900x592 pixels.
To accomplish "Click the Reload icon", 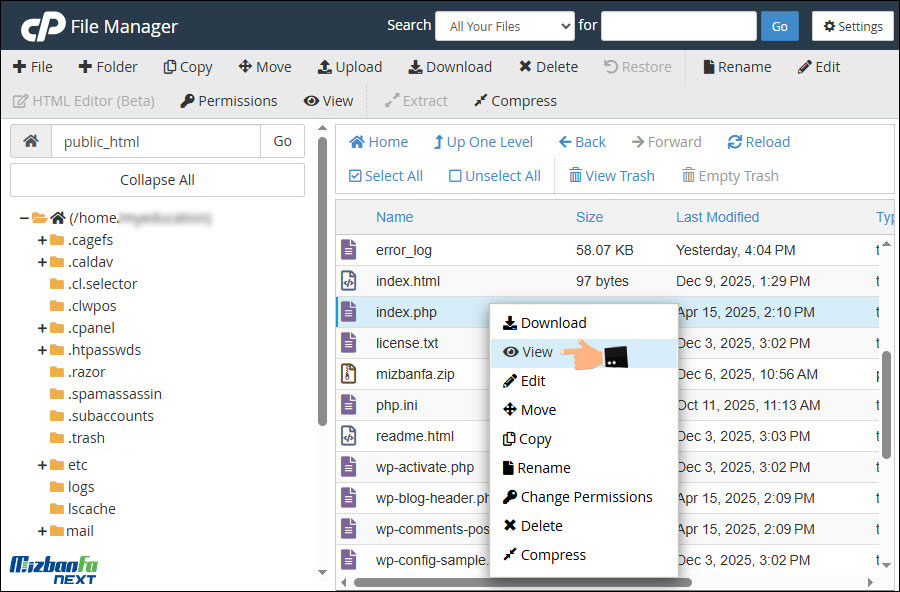I will pyautogui.click(x=735, y=142).
